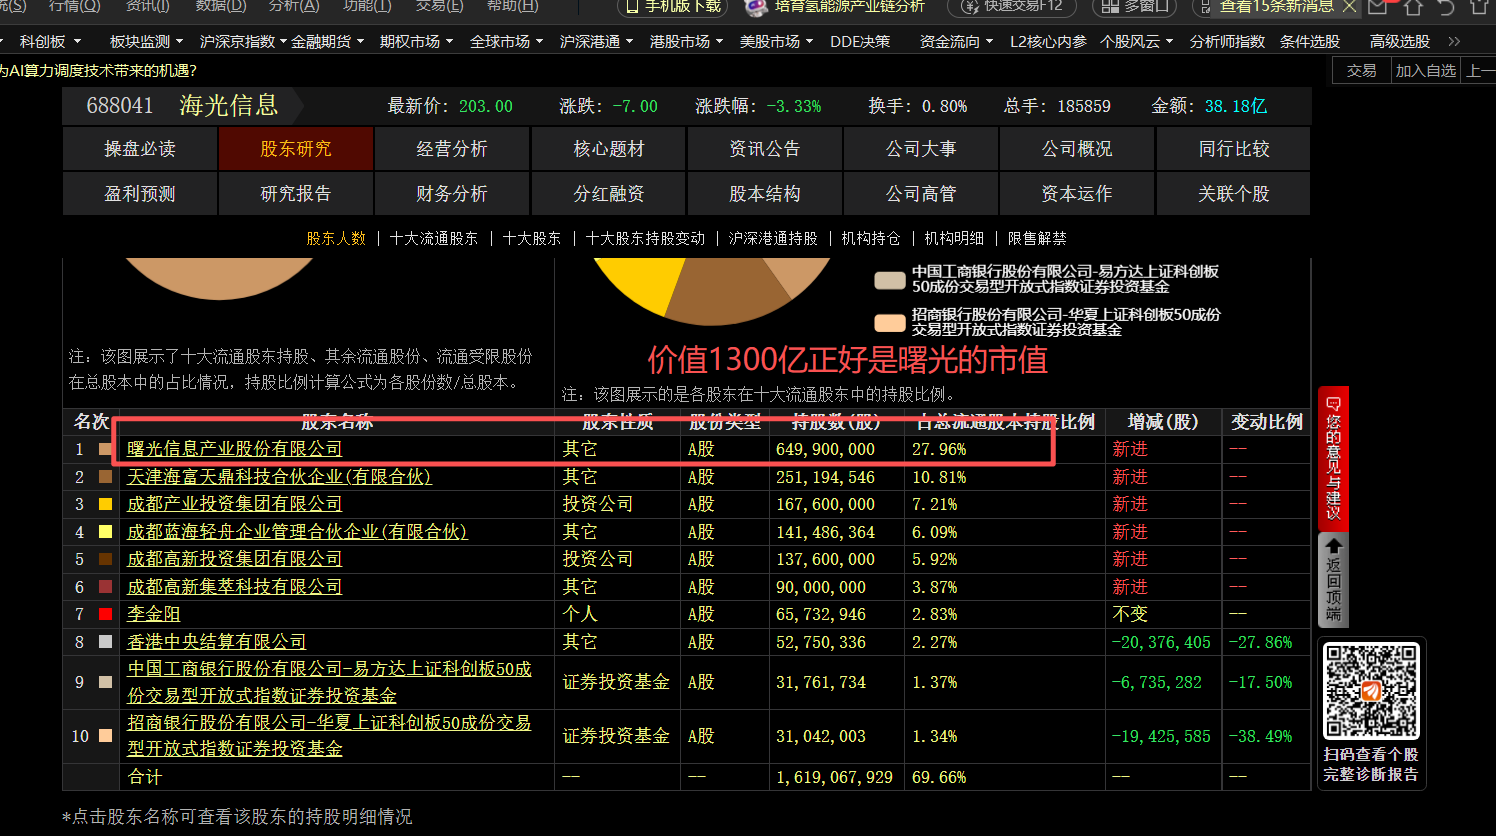Open shareholder link 李金阳
Screen dimensions: 1496x836
click(154, 615)
